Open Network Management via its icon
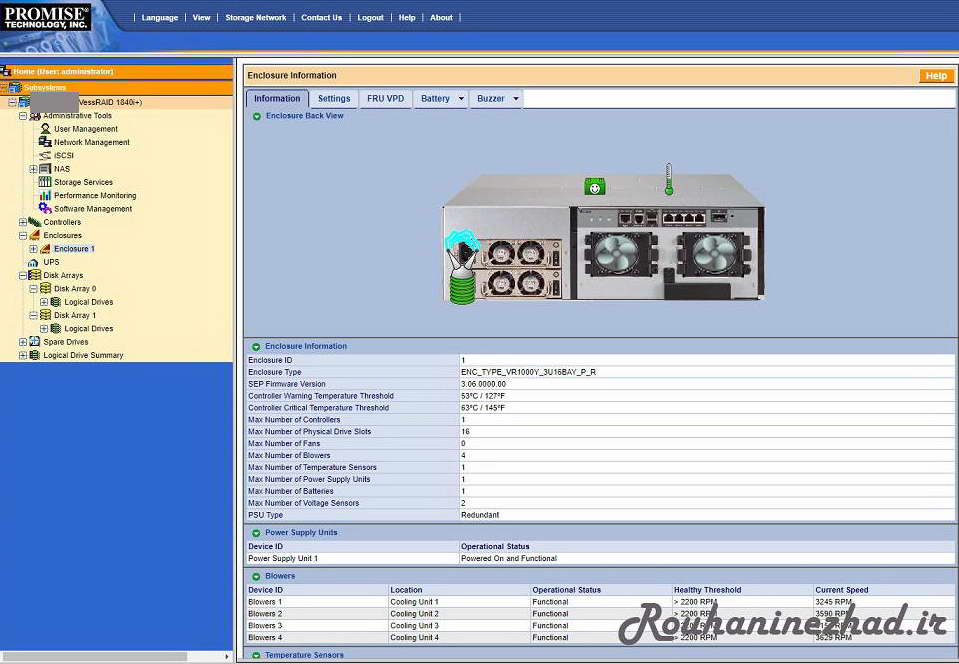 (45, 142)
